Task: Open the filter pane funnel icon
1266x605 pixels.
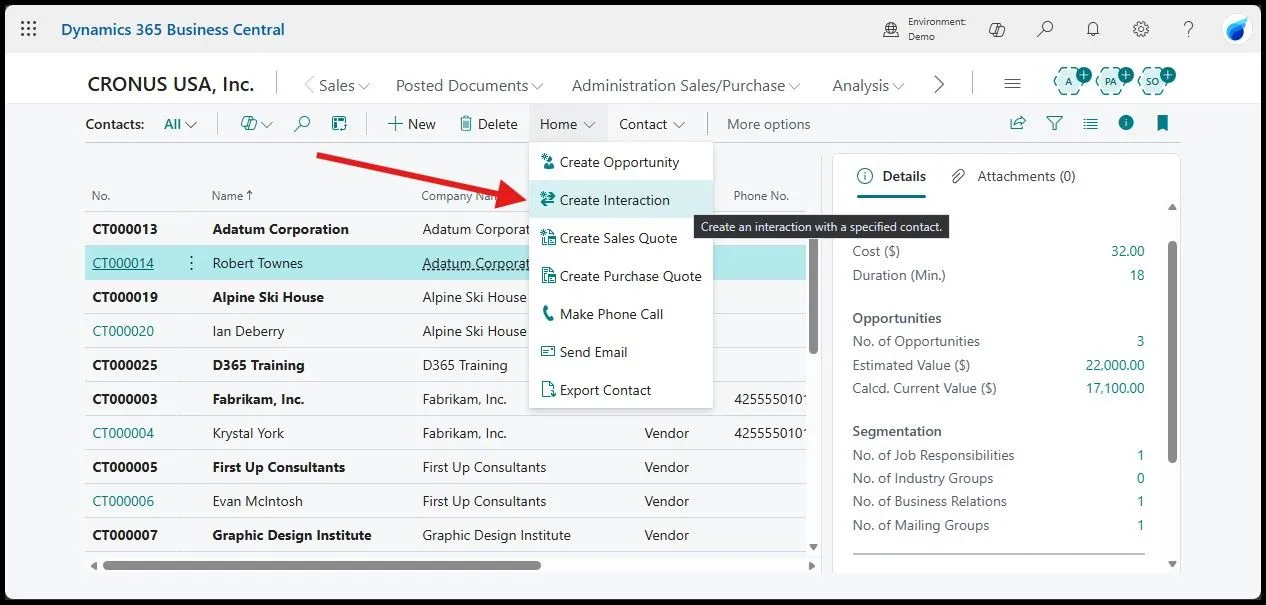Action: (1054, 123)
